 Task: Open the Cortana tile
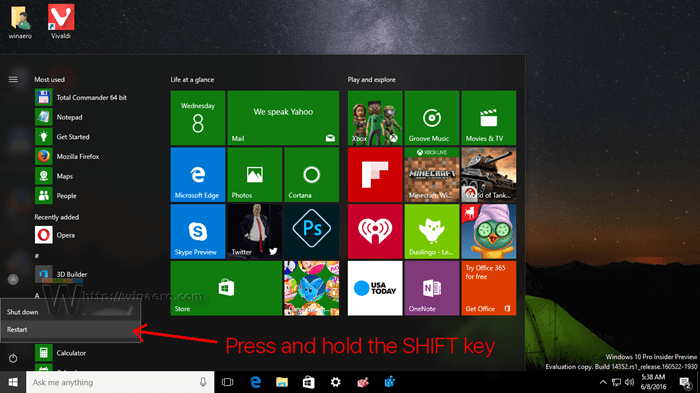(311, 175)
